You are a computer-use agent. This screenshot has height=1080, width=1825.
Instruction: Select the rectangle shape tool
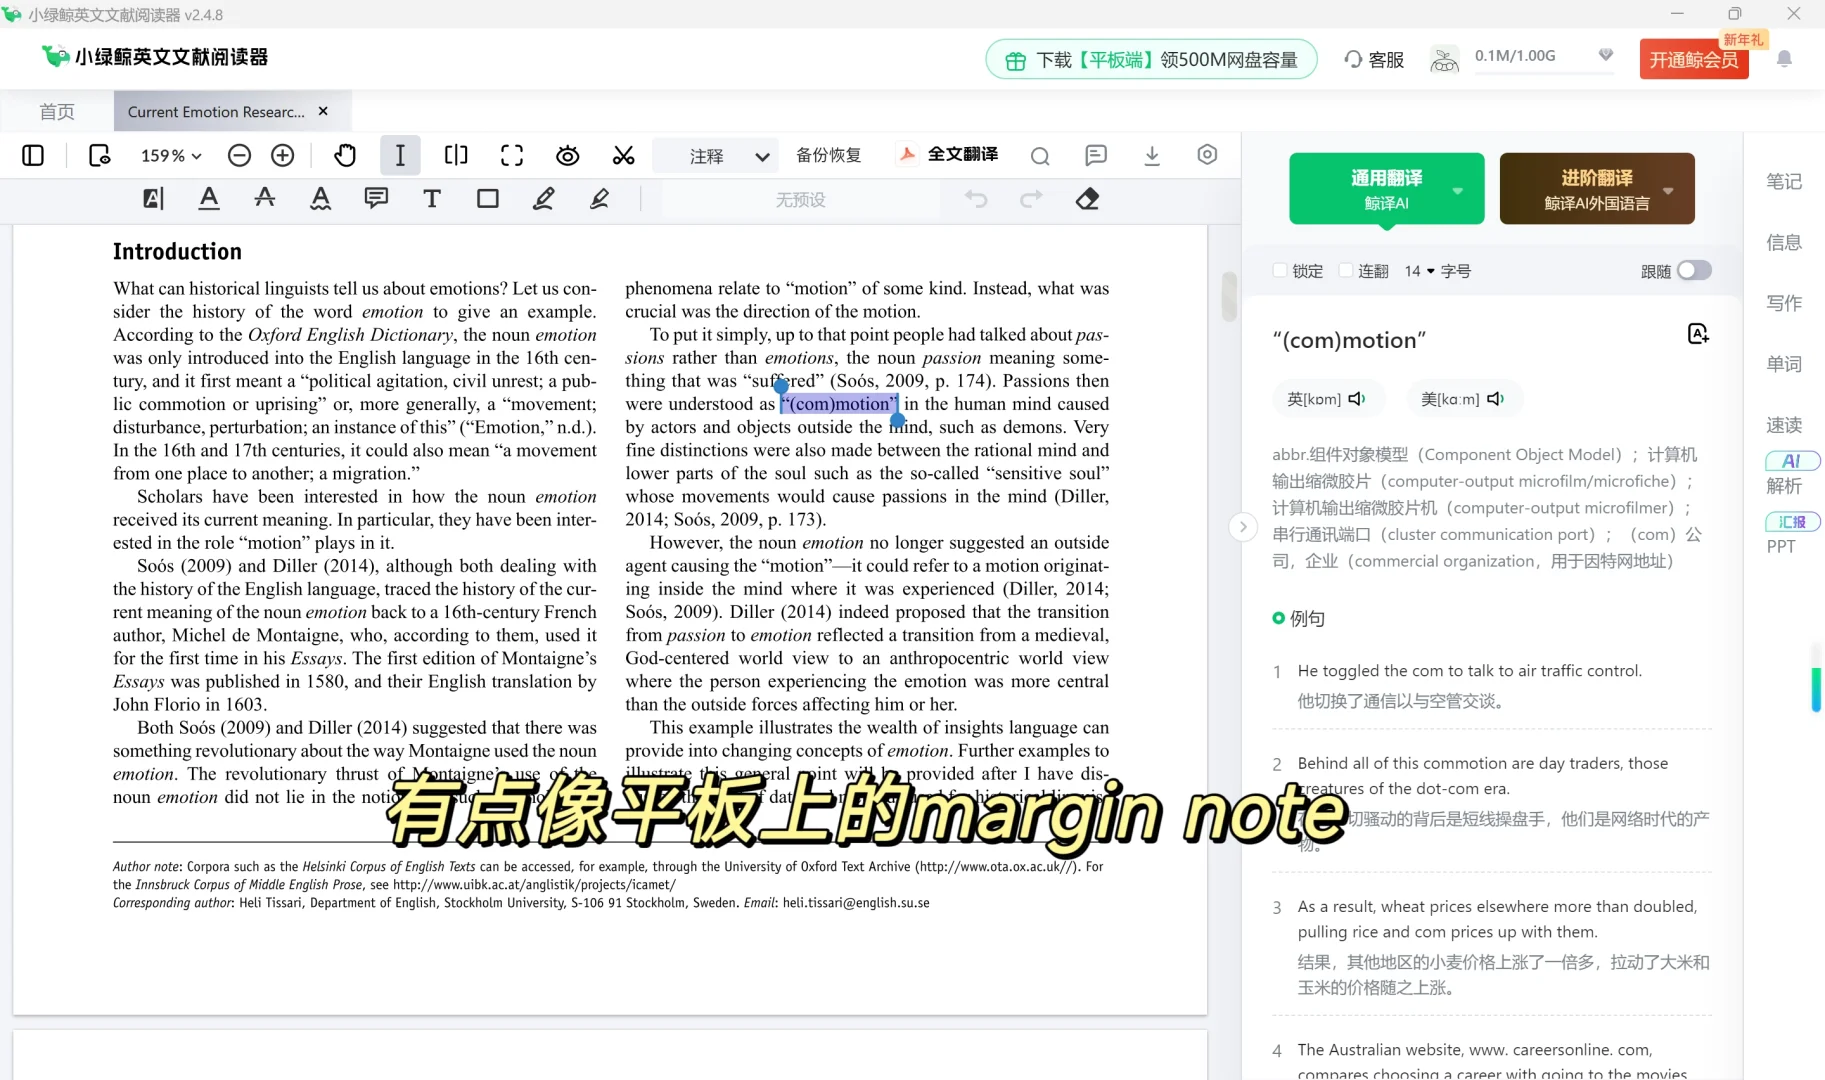click(488, 198)
